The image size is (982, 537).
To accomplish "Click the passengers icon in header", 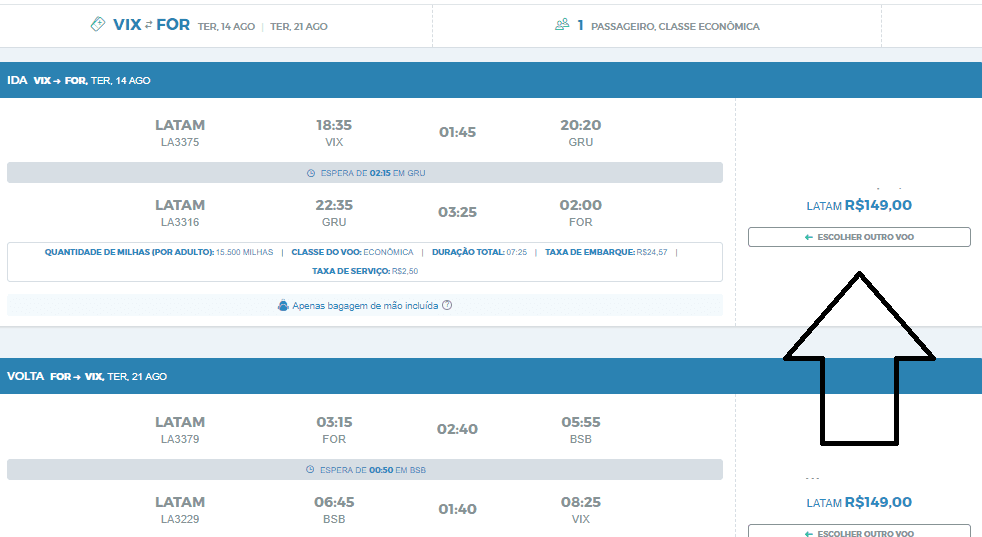I will tap(562, 24).
